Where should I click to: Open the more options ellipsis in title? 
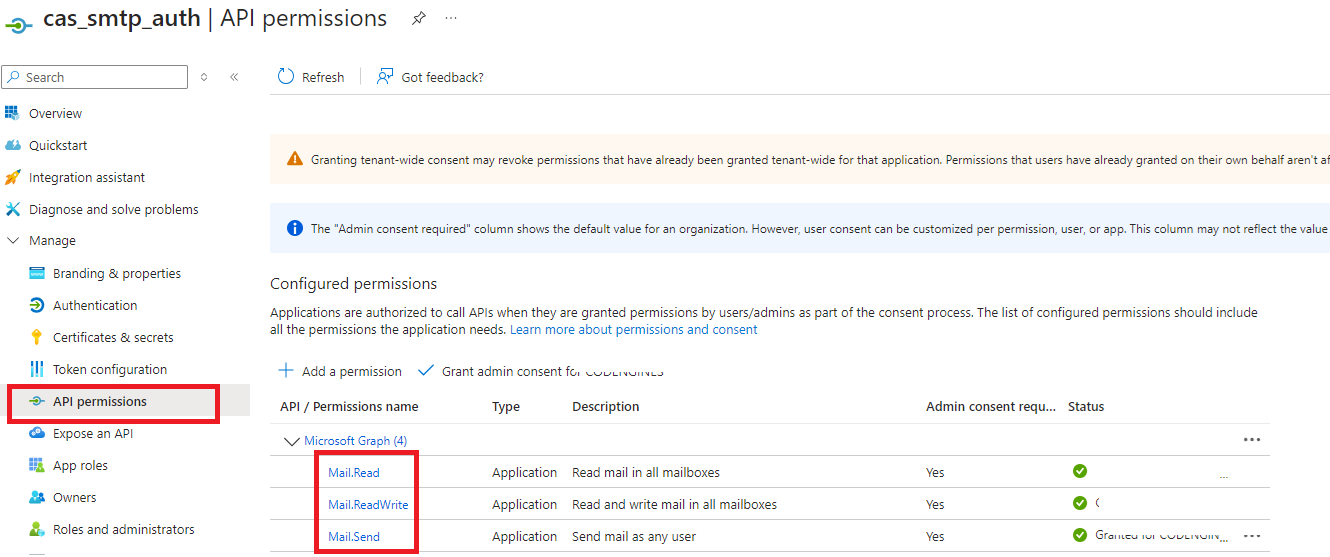pyautogui.click(x=451, y=19)
